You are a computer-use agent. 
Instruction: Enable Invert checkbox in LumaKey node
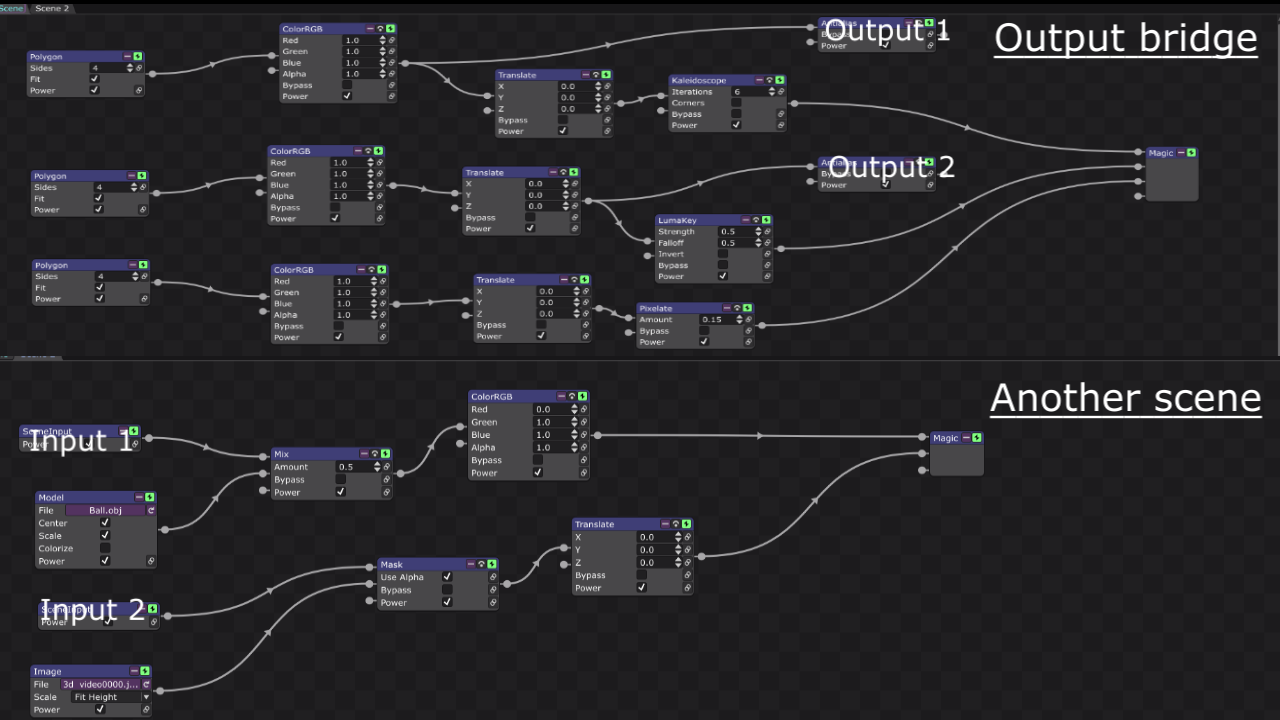(723, 254)
